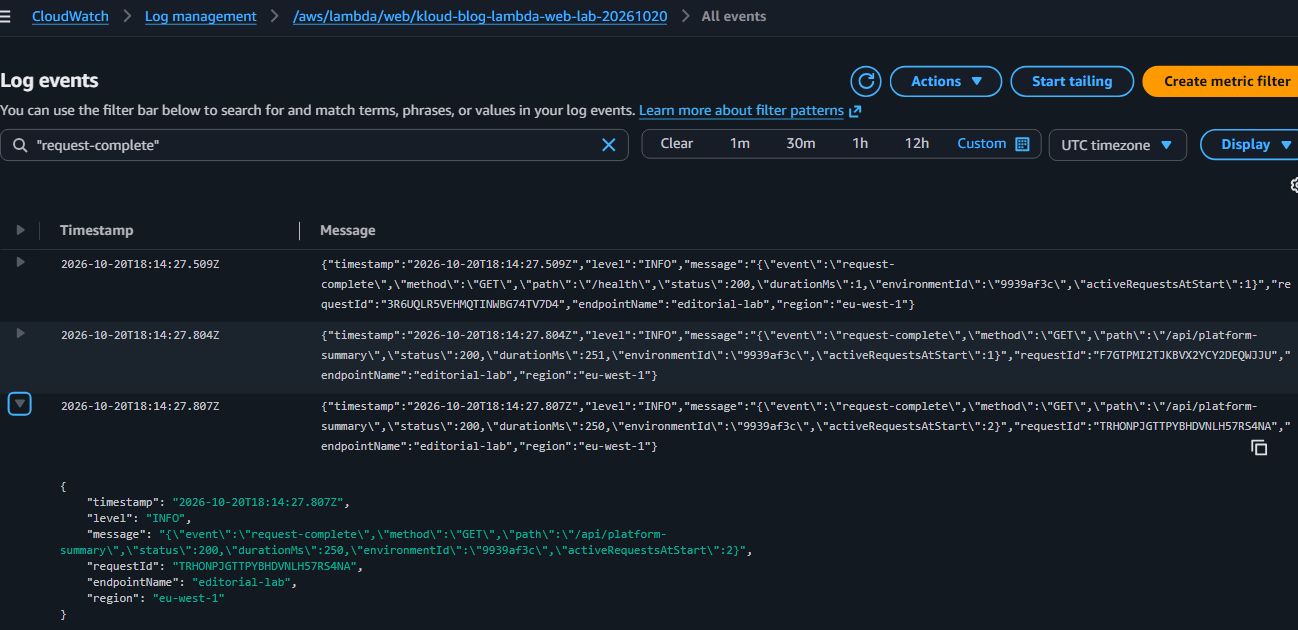Open the Actions dropdown

[945, 81]
